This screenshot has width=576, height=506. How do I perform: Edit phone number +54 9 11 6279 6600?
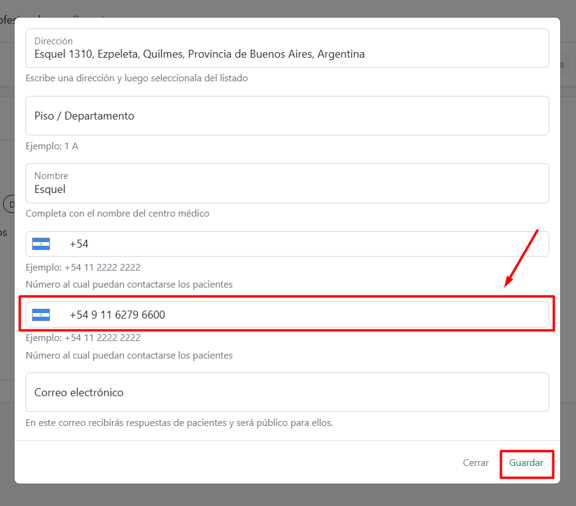coord(287,315)
